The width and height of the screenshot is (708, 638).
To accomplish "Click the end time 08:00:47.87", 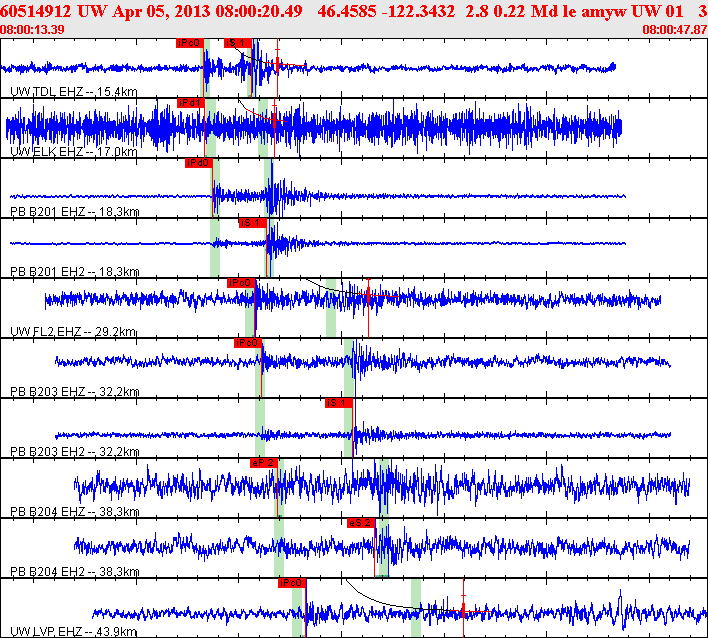I will click(675, 30).
